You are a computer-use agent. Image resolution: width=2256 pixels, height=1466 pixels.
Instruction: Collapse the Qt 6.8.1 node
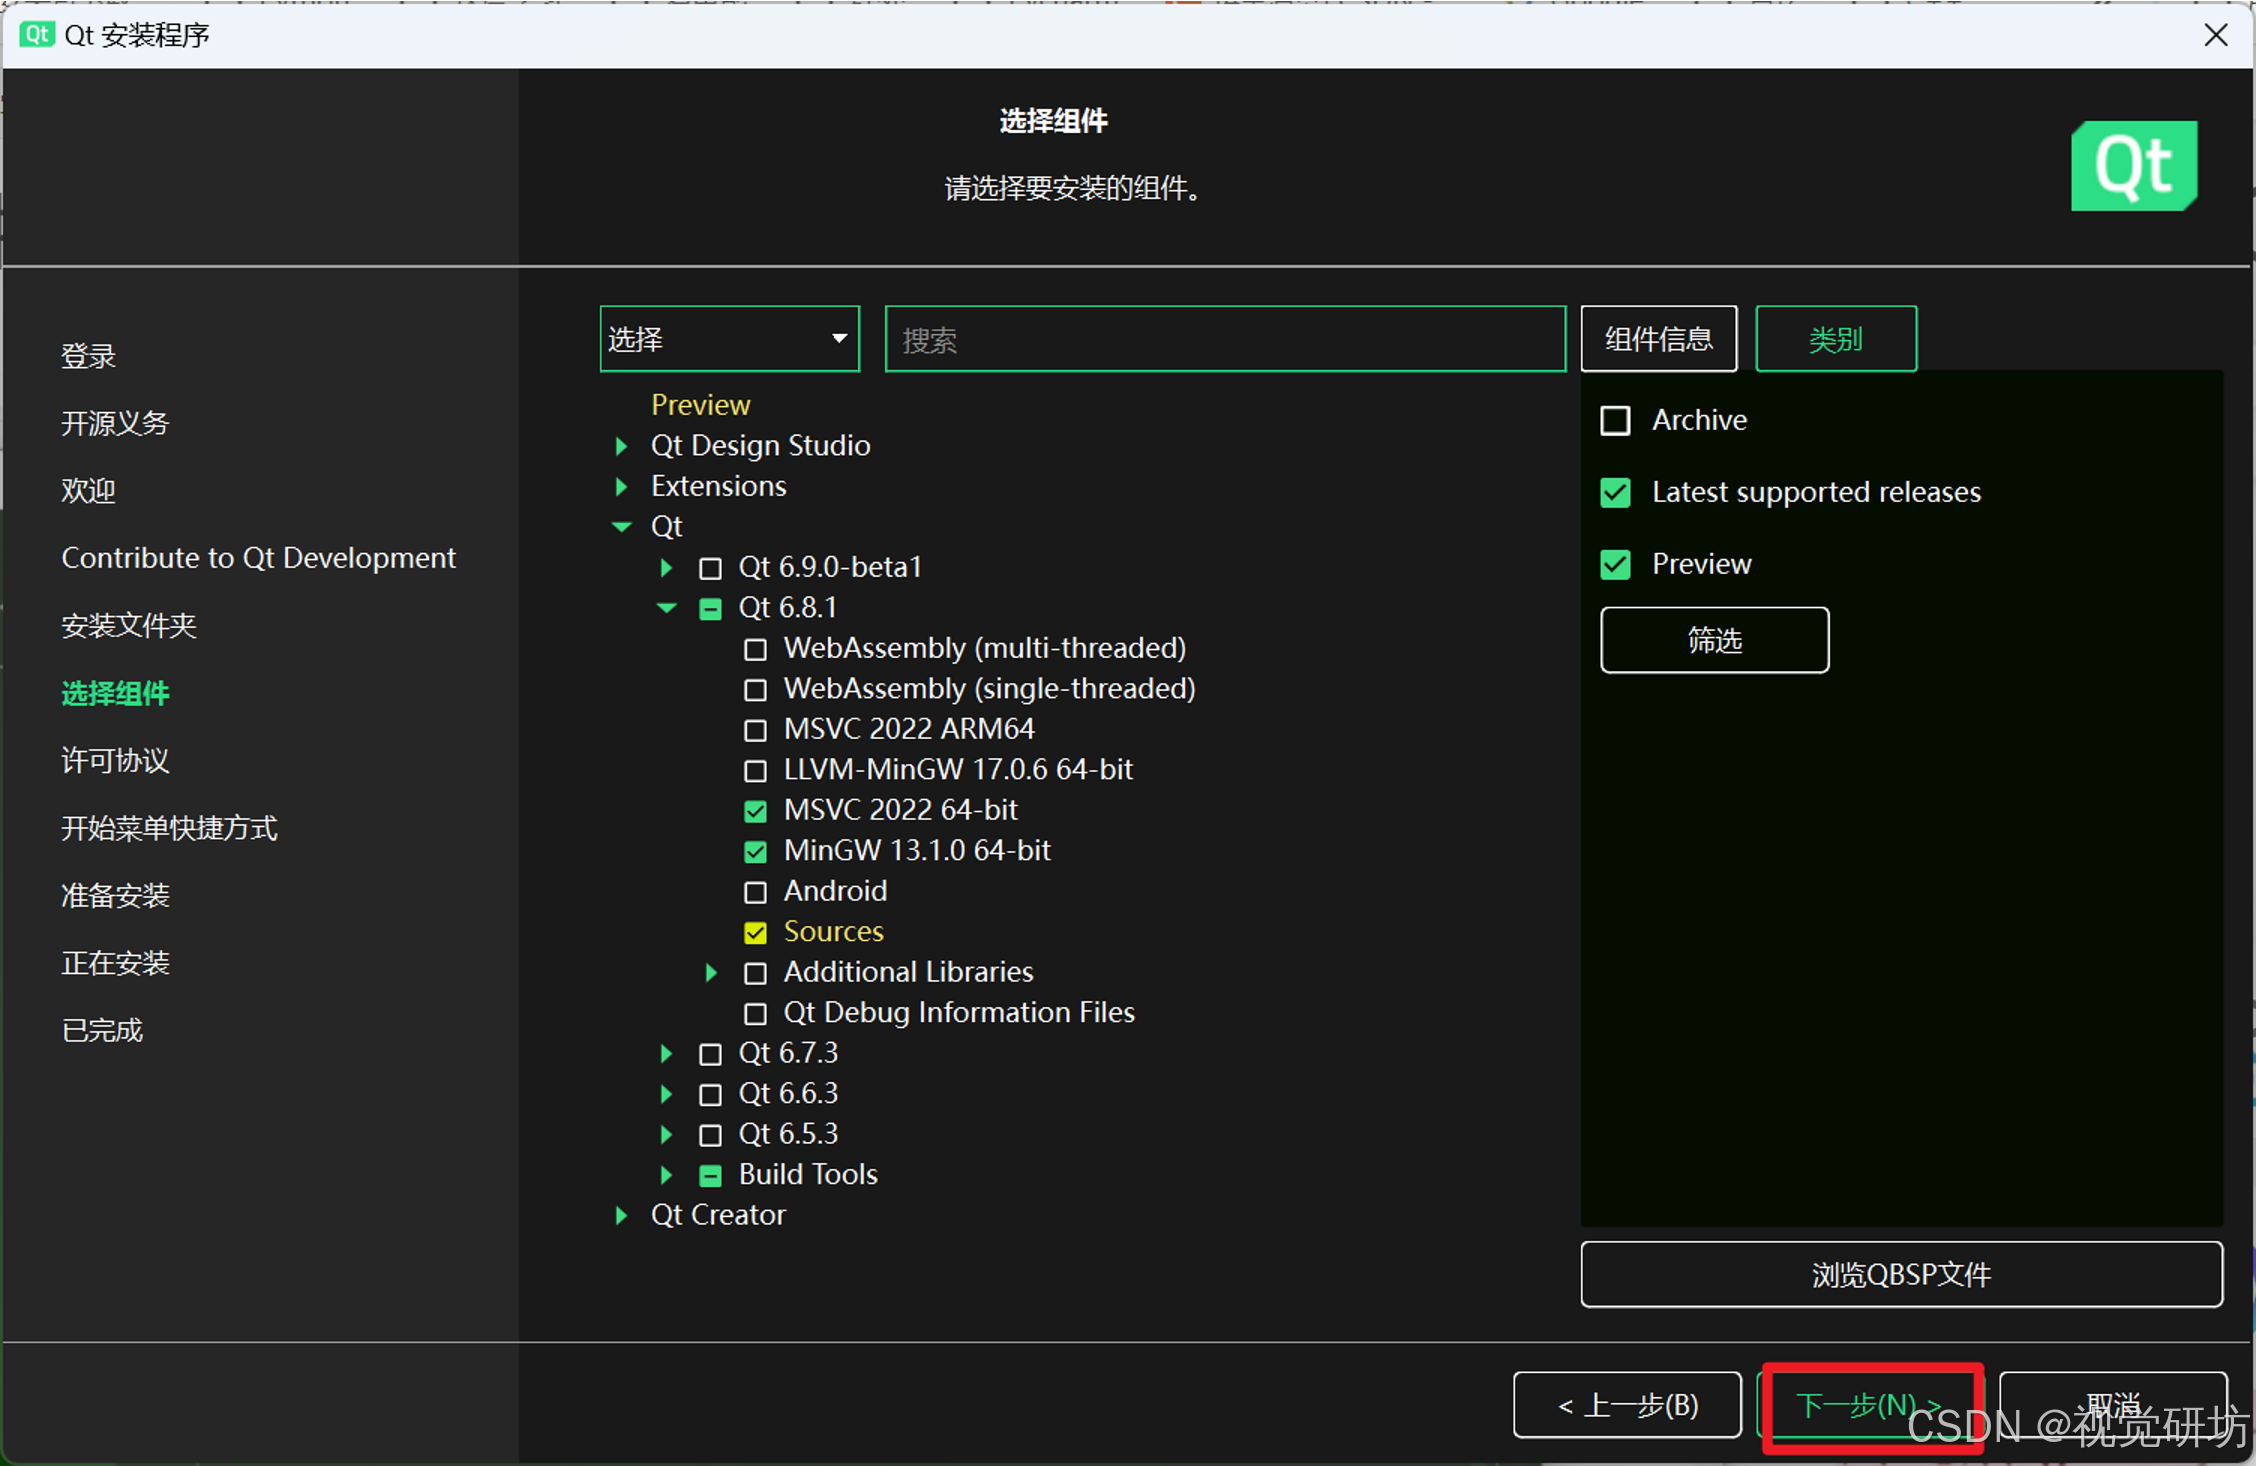point(666,608)
